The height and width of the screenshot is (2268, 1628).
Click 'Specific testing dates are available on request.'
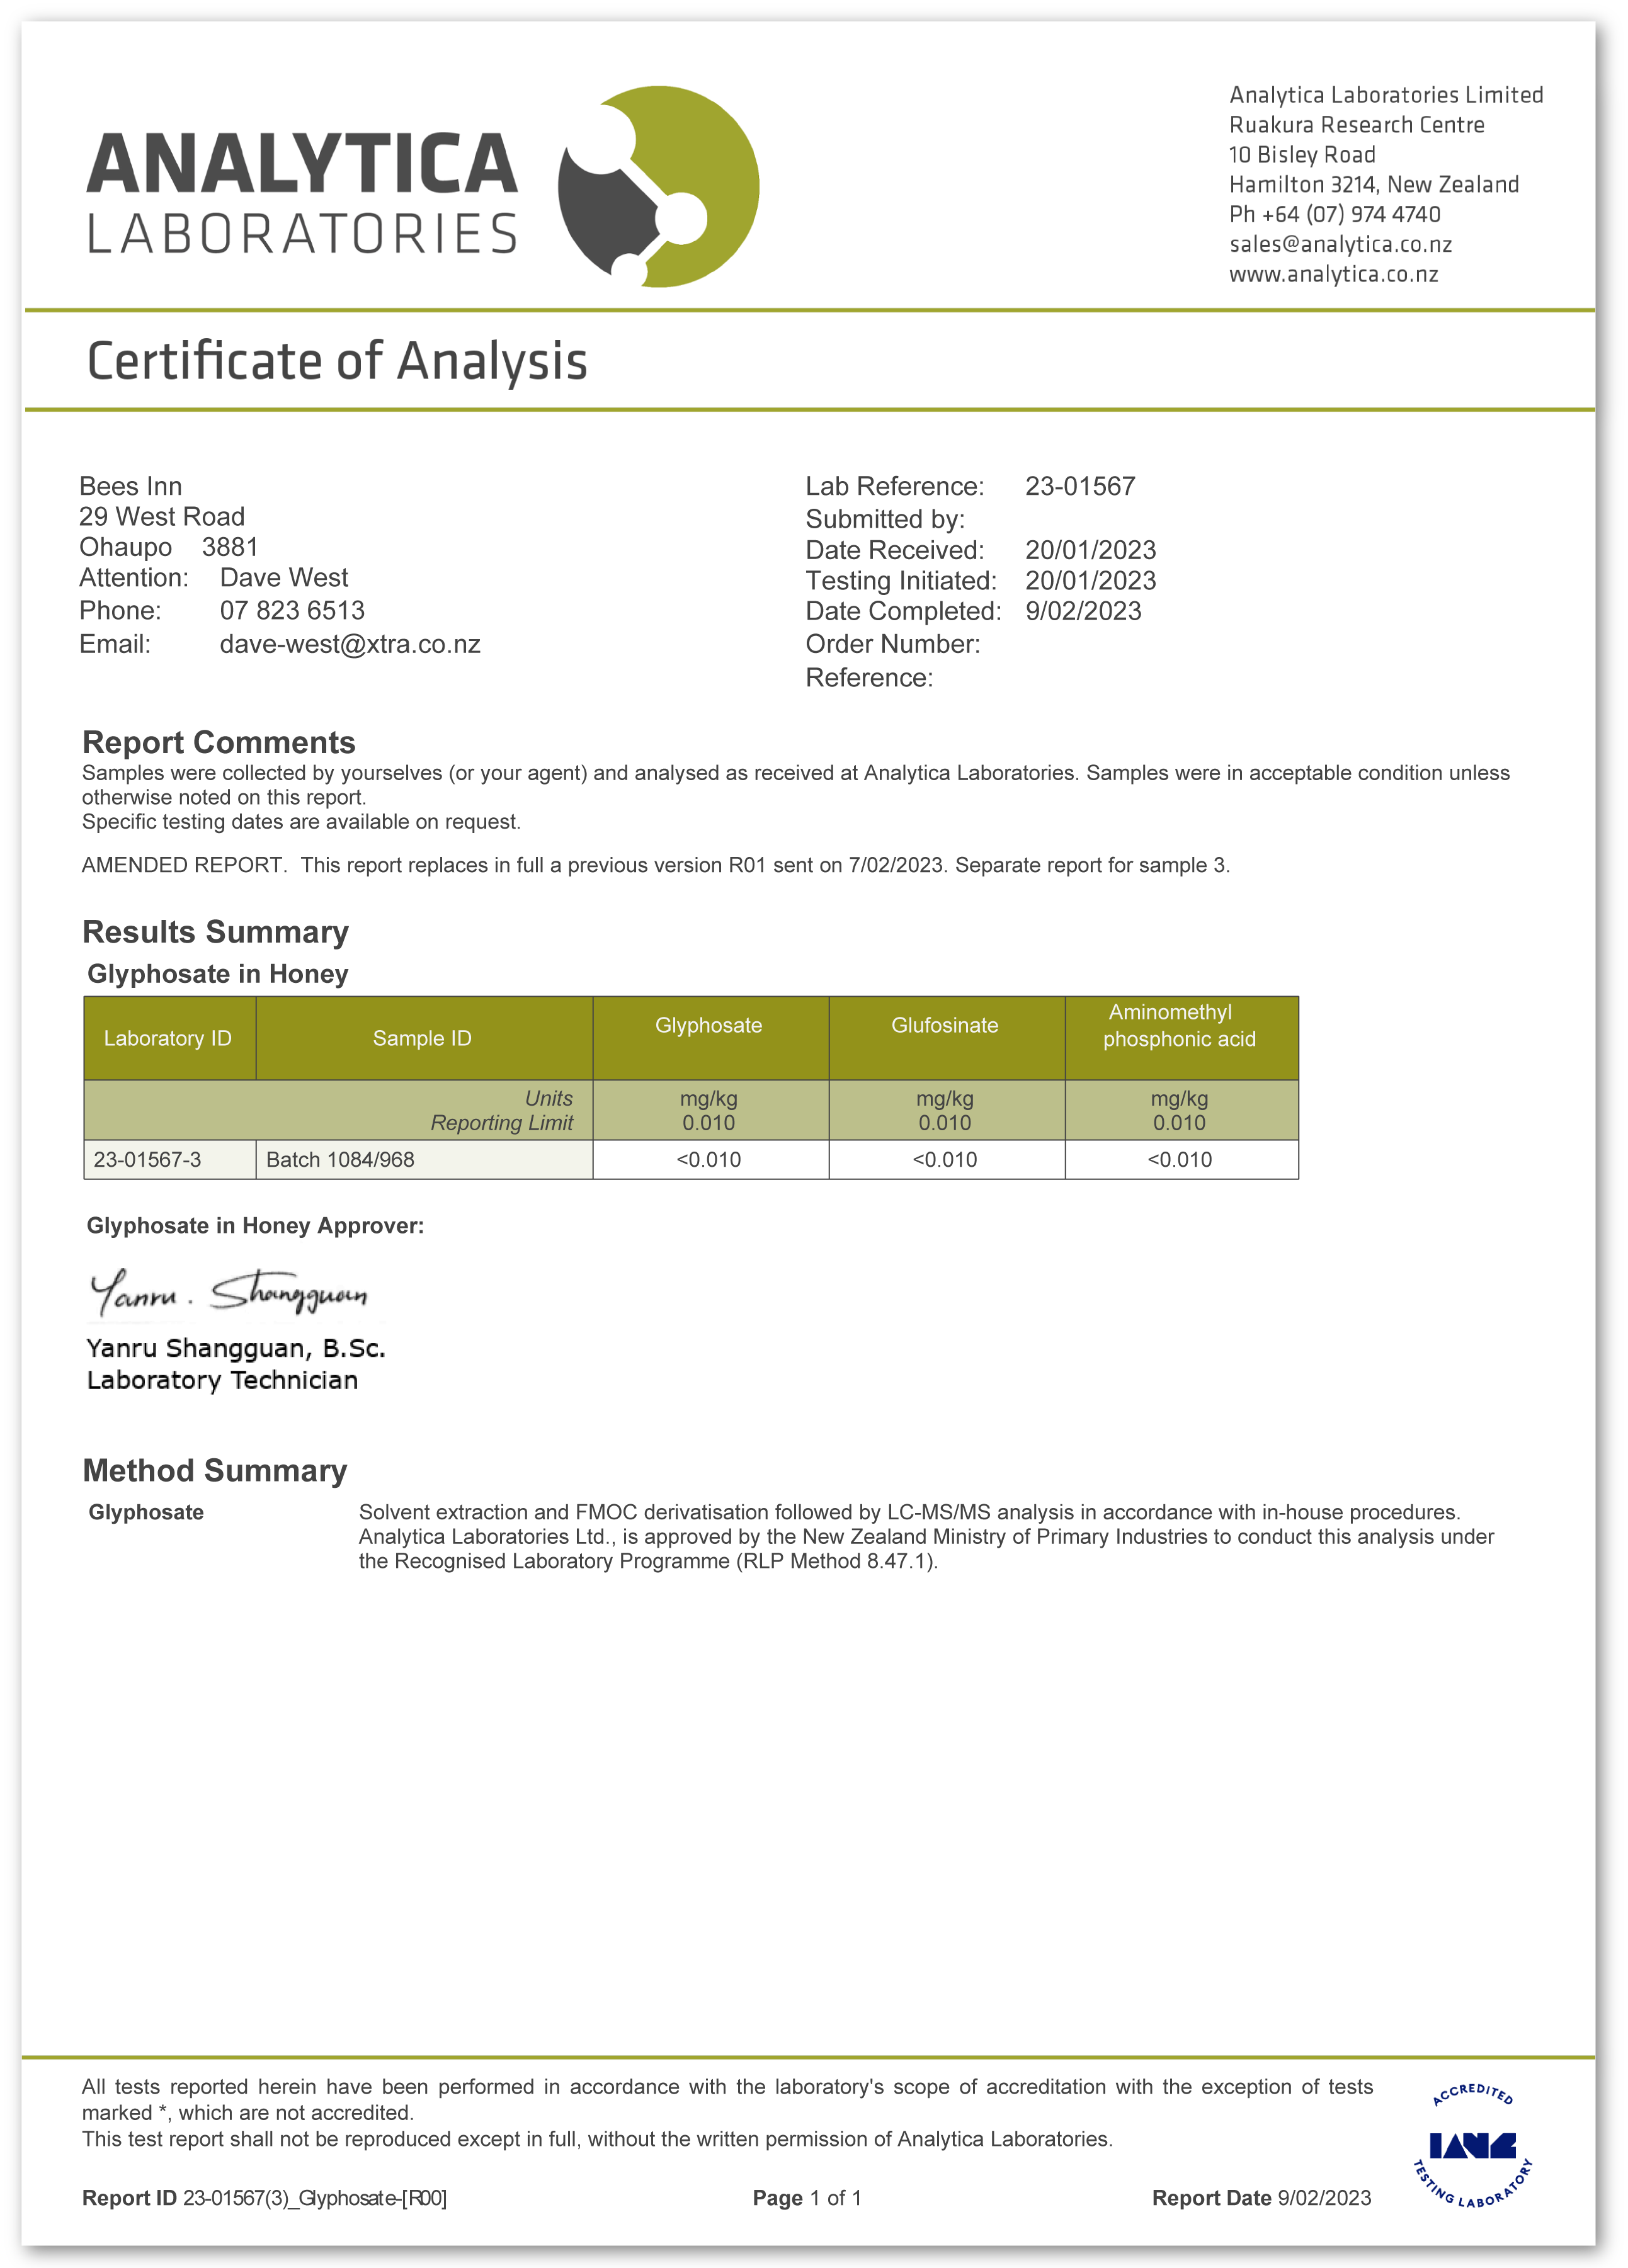[x=301, y=822]
